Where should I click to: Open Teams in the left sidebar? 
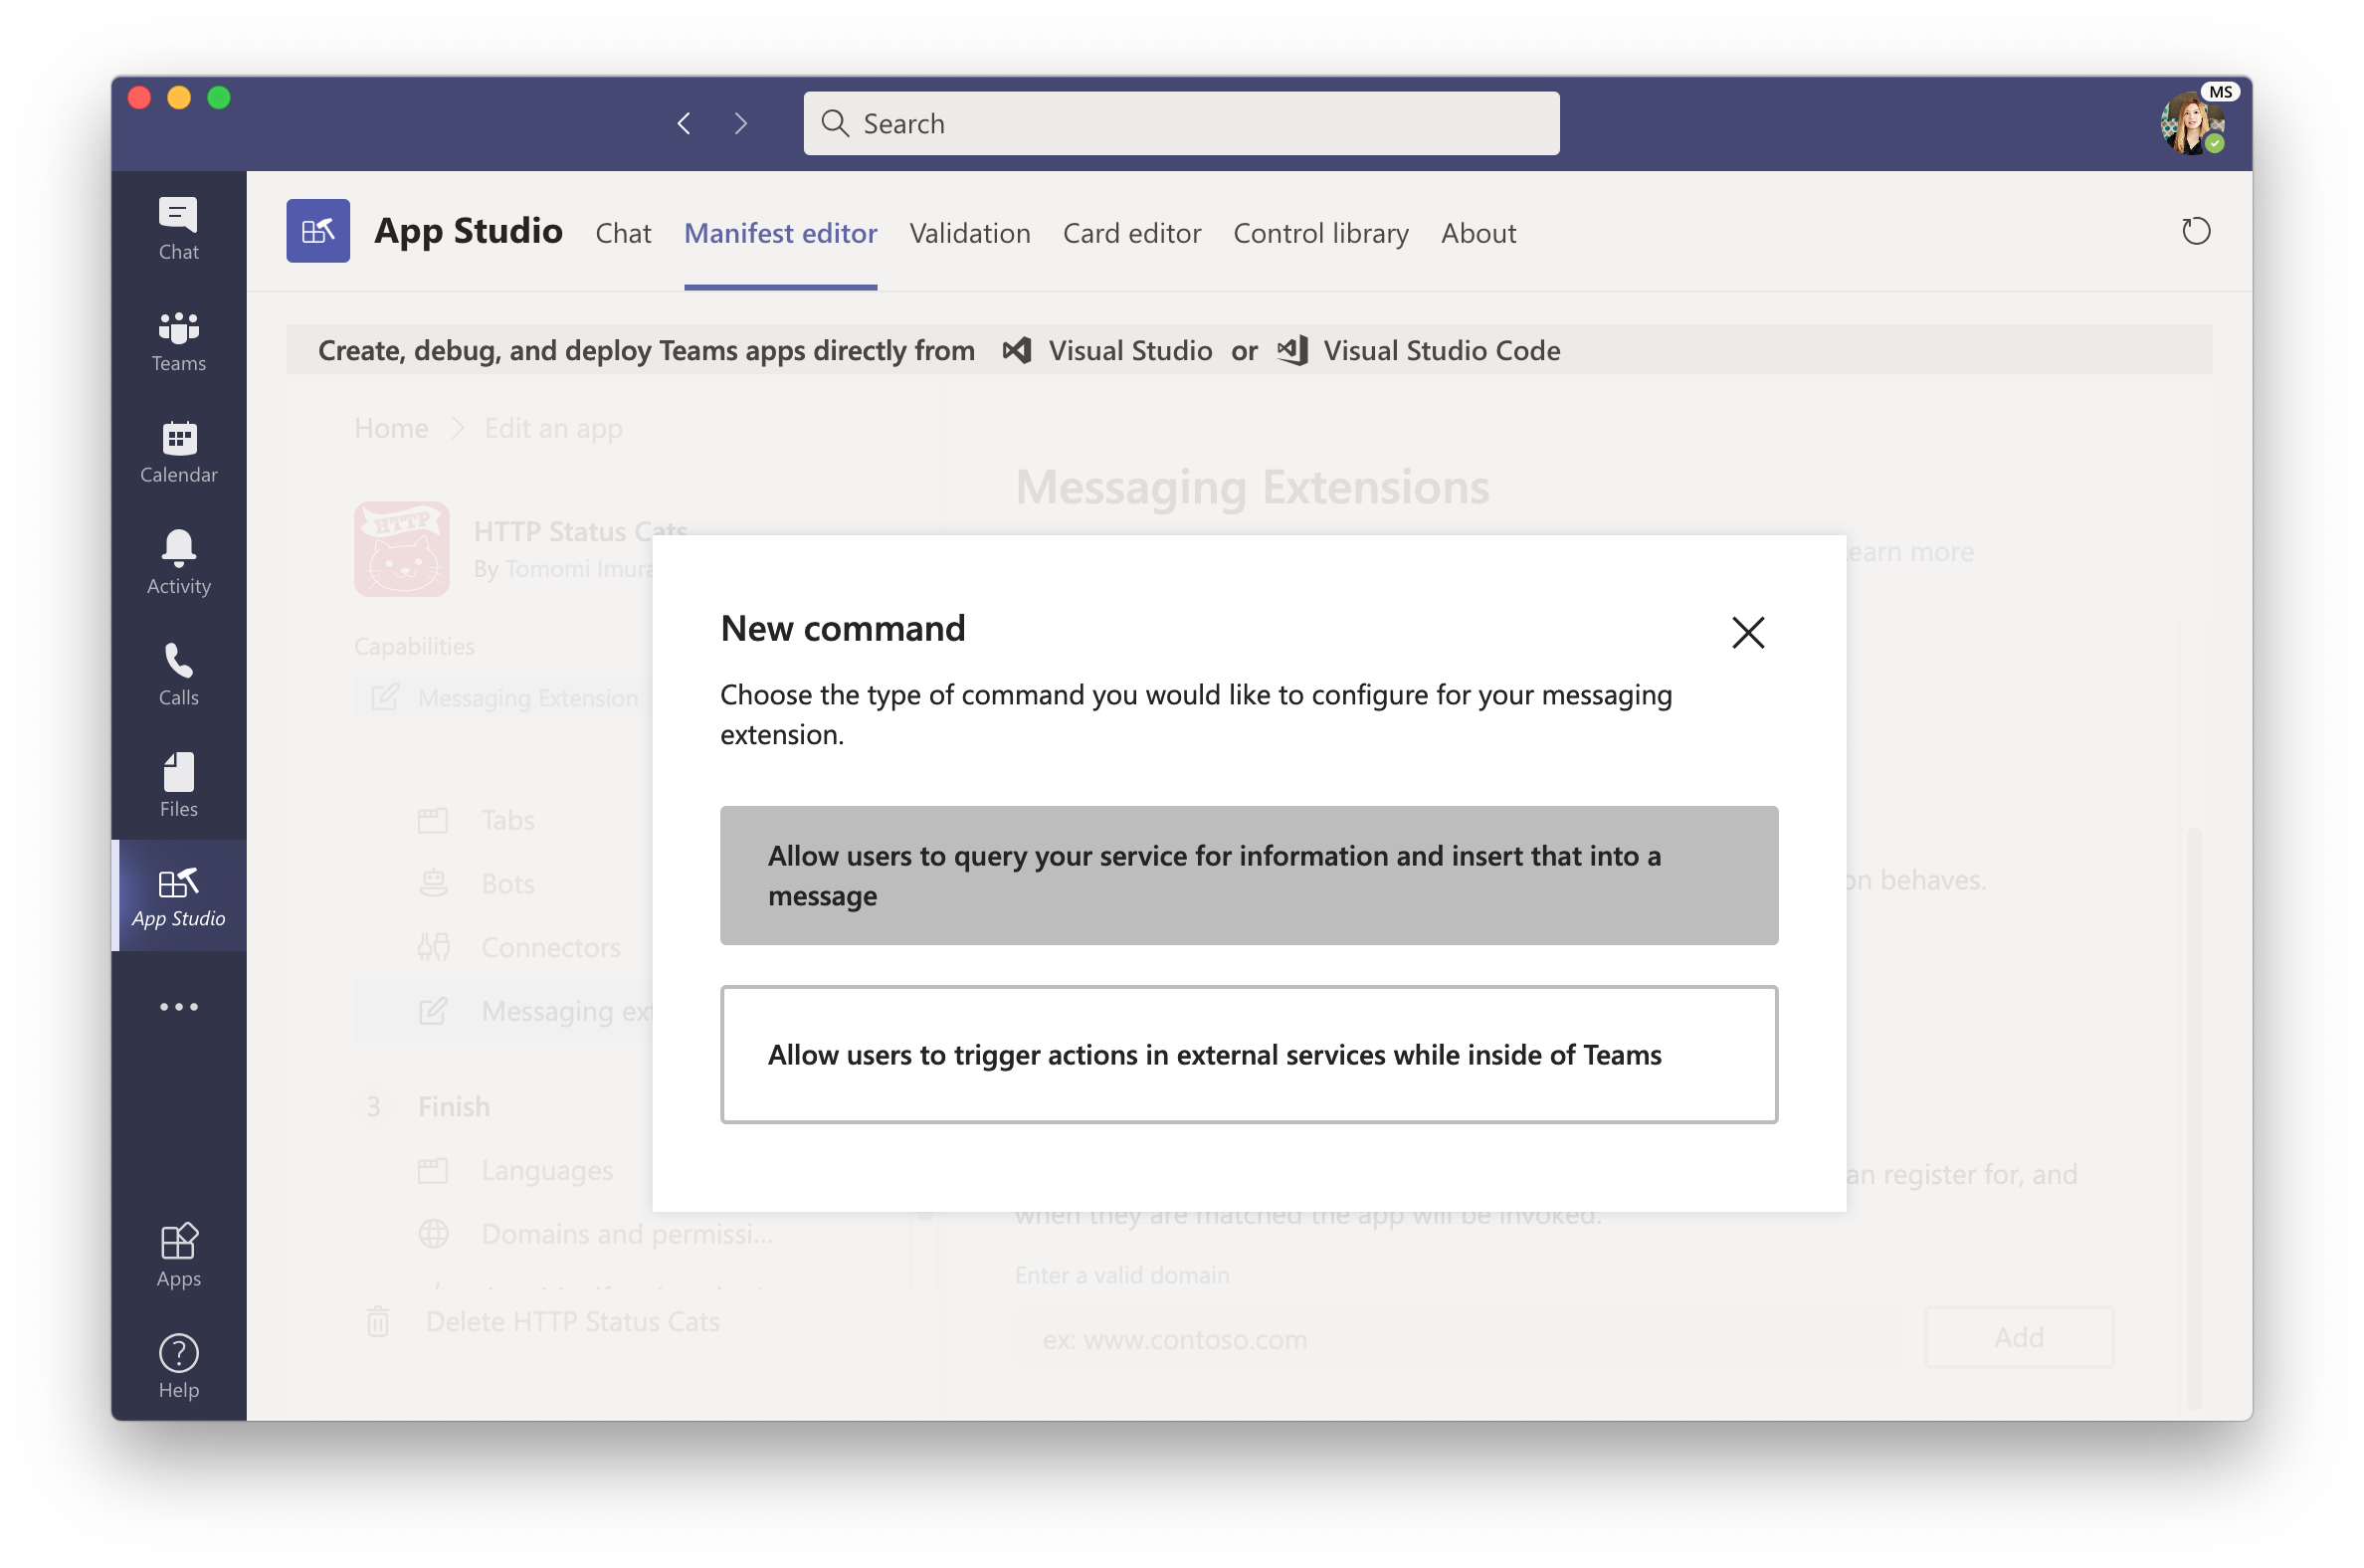[x=178, y=340]
